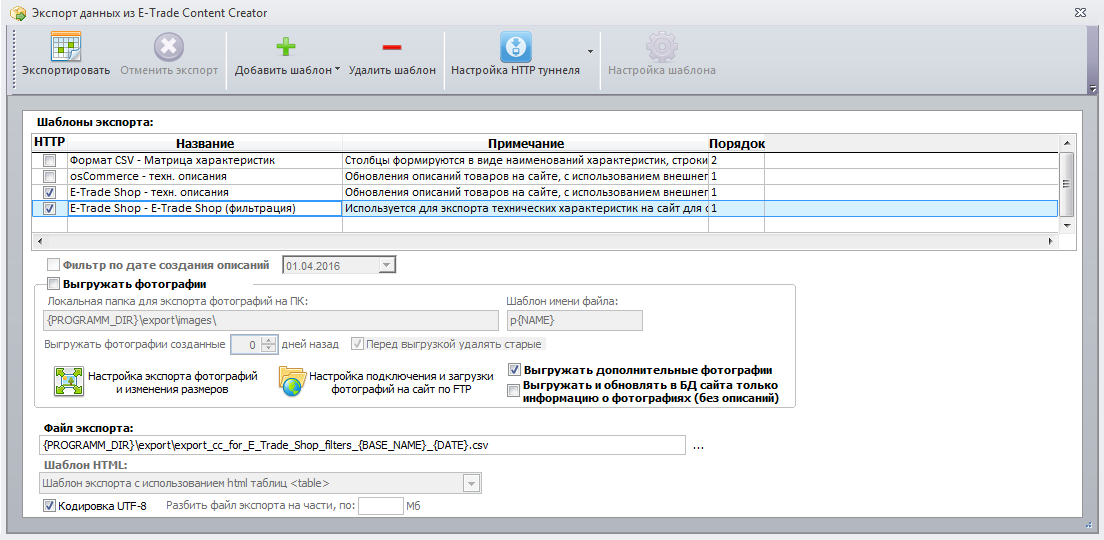Toggle HTTP checkbox for Формат CSV row

point(49,161)
